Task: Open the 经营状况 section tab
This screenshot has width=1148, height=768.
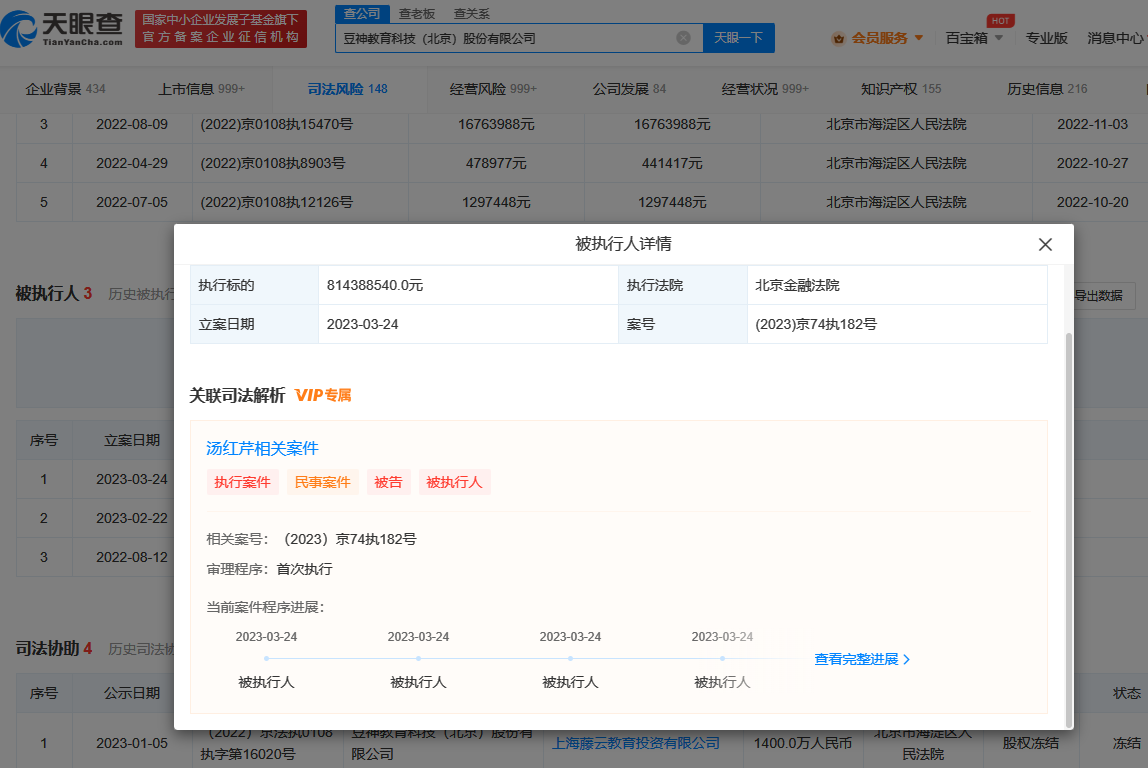Action: [764, 89]
